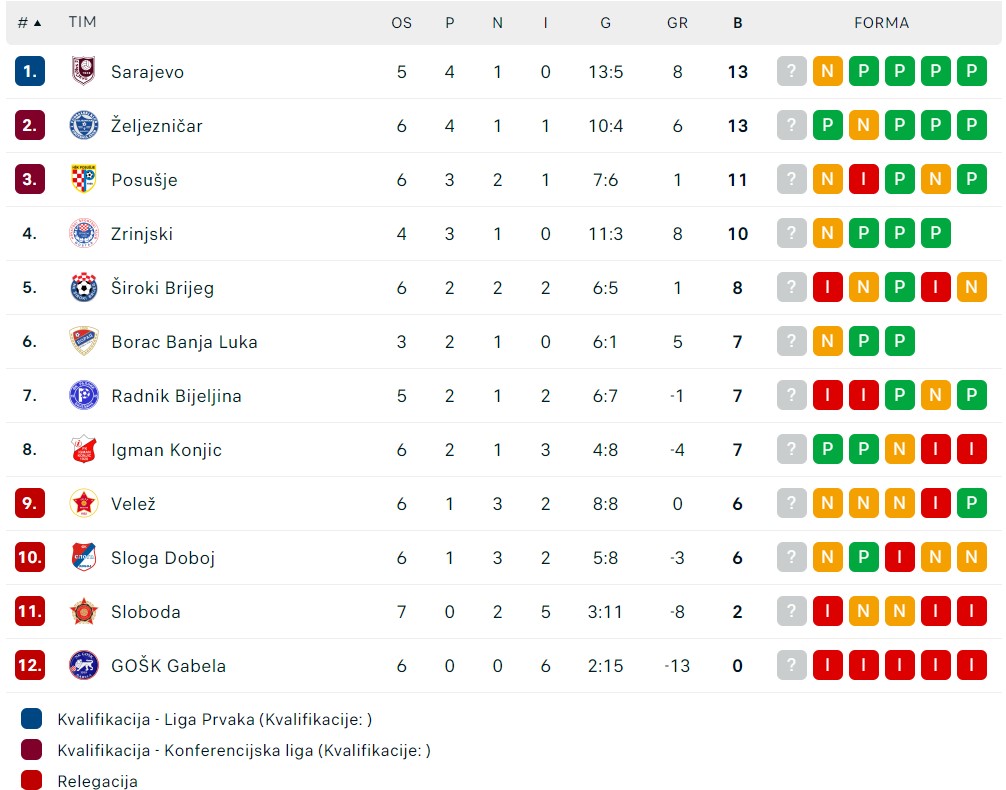Click the Željezničar club logo
Screen dimensions: 1006x790
pos(84,125)
